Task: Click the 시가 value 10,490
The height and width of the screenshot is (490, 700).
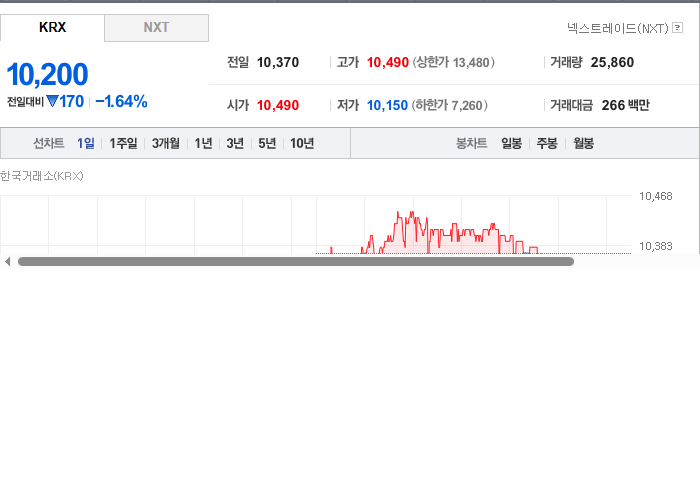Action: tap(278, 105)
